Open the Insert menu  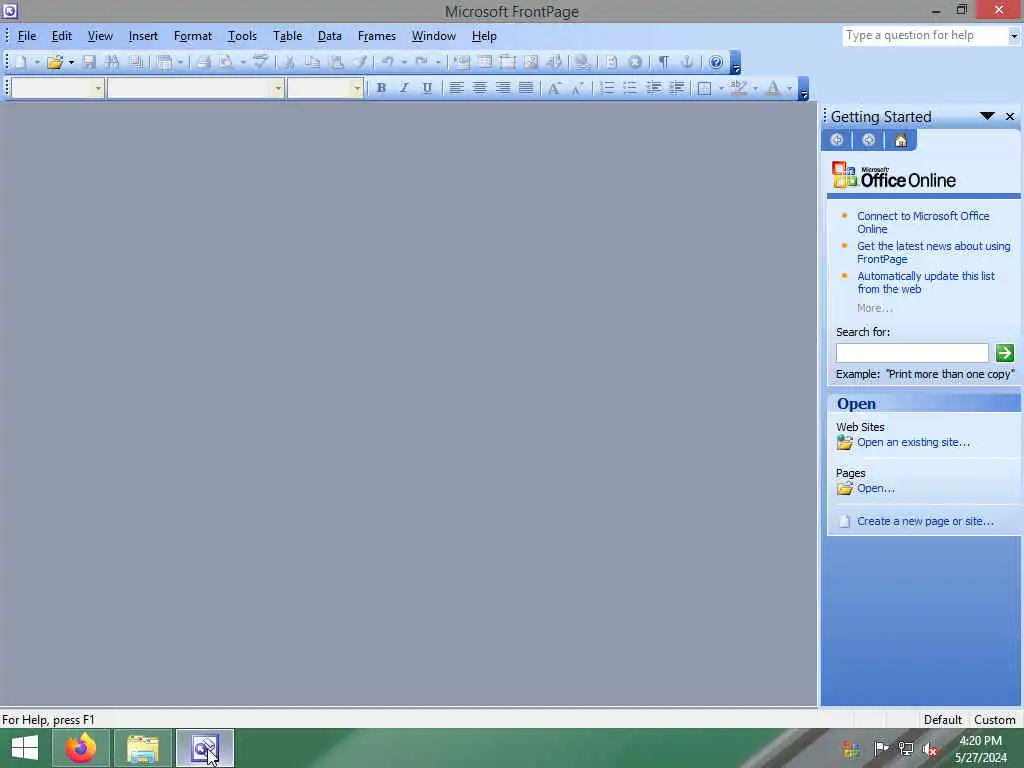click(x=143, y=36)
